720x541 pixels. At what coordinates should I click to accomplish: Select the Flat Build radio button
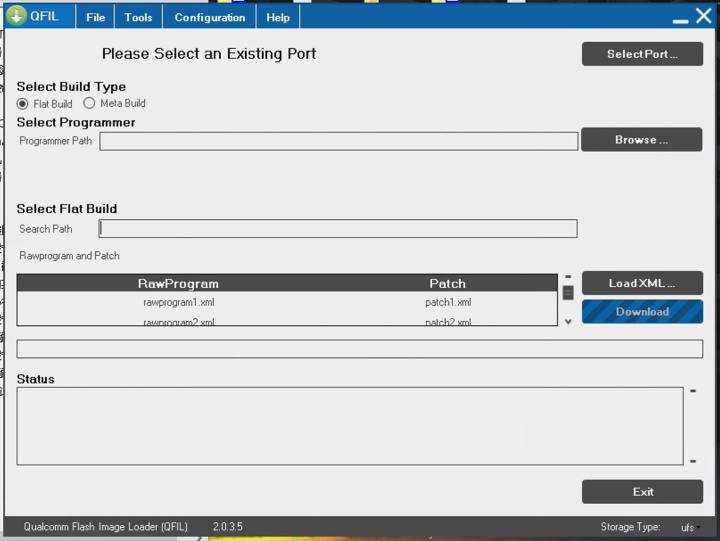click(x=22, y=104)
